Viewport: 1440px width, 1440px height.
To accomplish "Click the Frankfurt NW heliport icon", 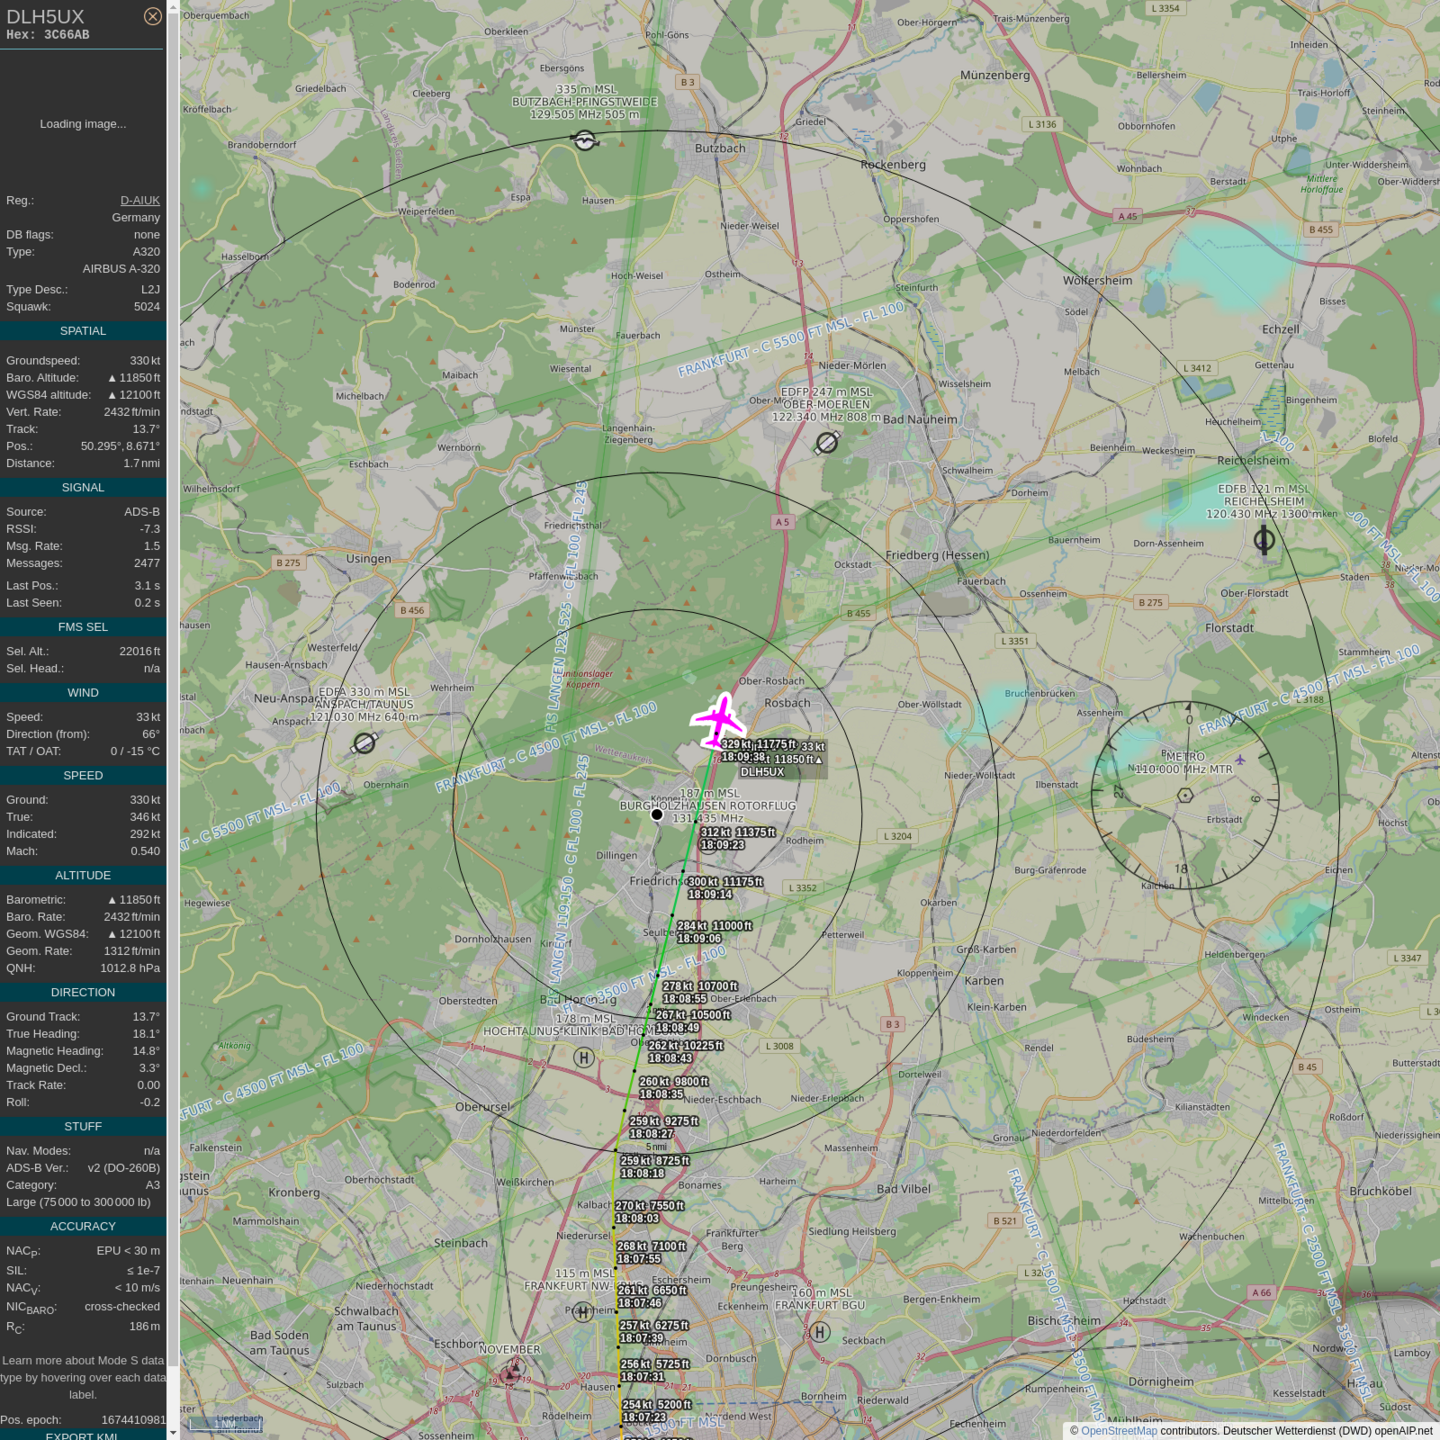I will click(583, 1312).
